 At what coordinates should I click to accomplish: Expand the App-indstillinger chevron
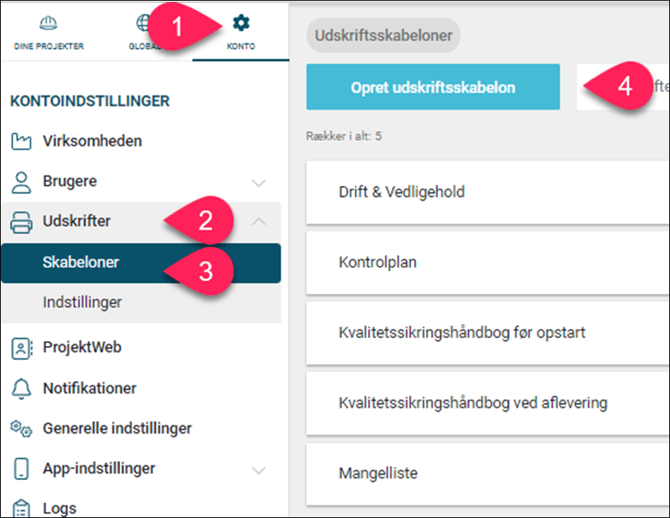pos(259,469)
